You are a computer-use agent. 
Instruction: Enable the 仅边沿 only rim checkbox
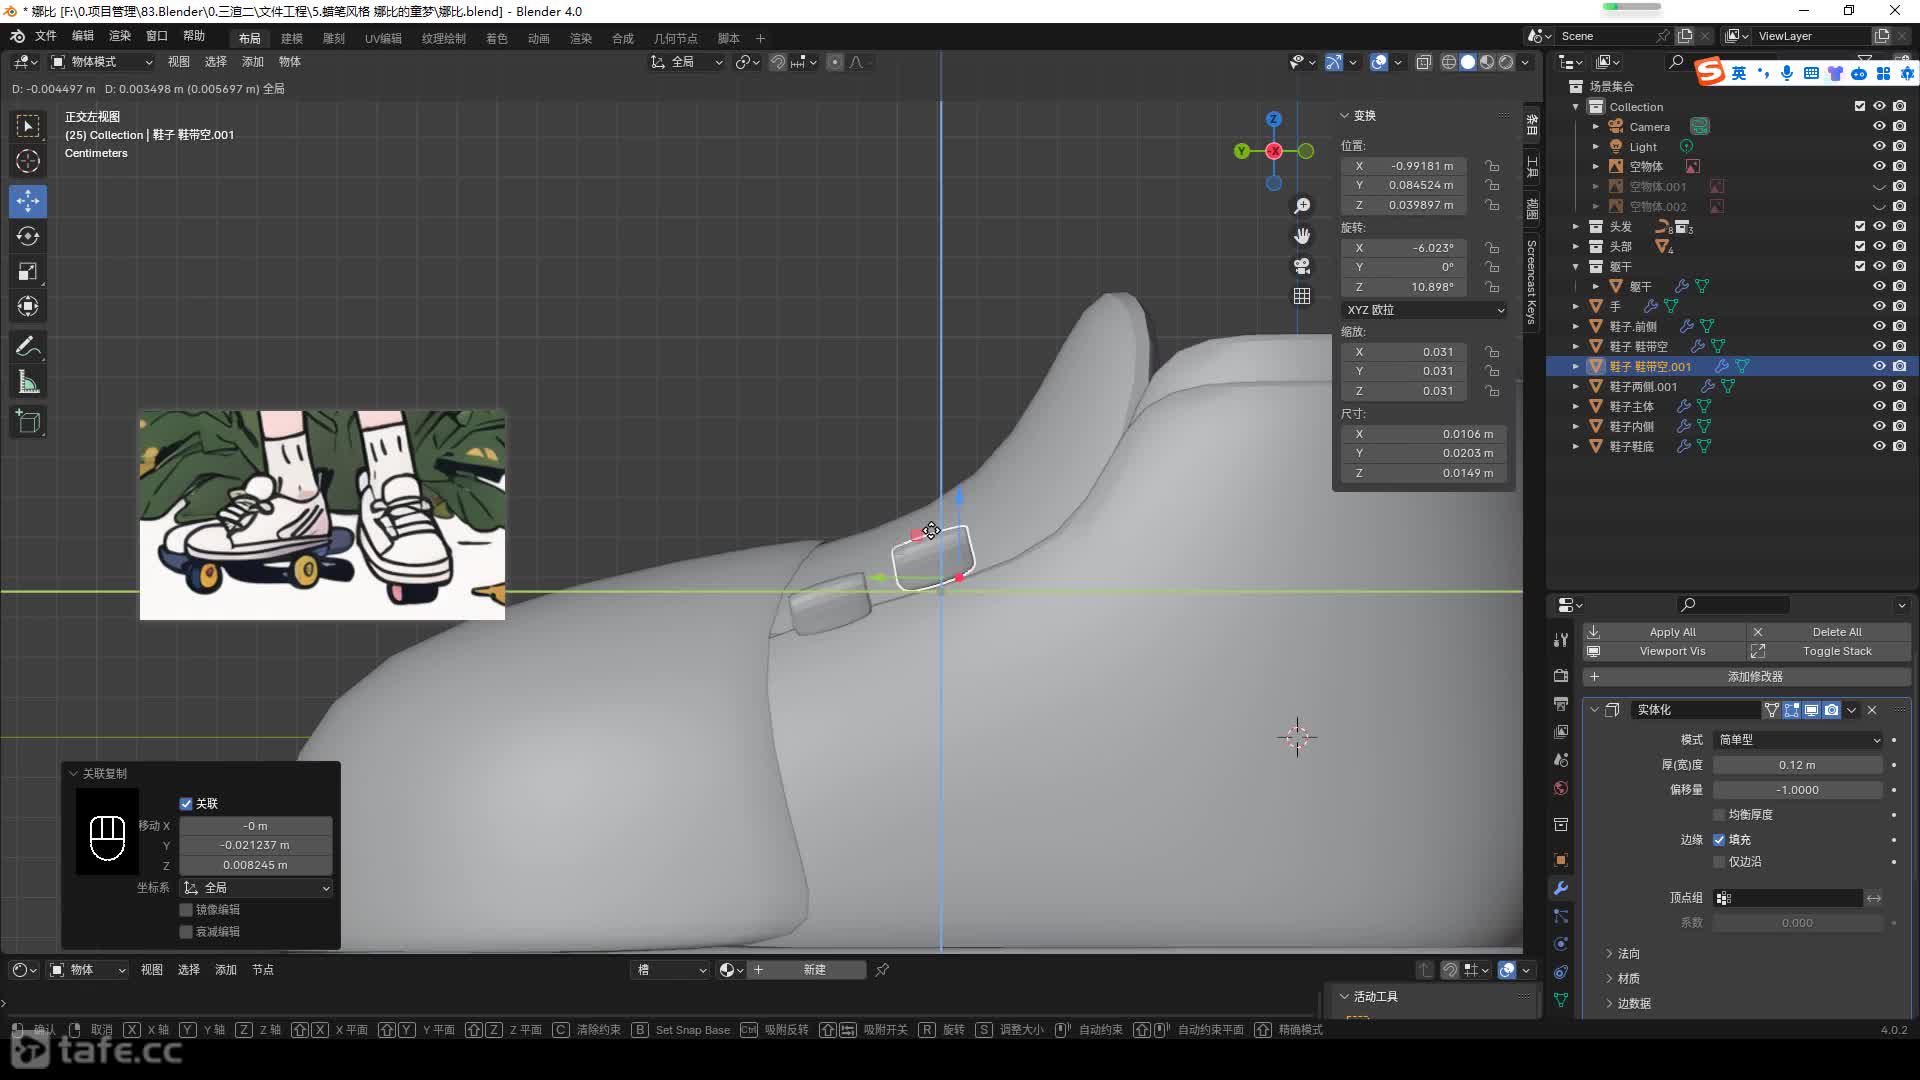tap(1720, 862)
